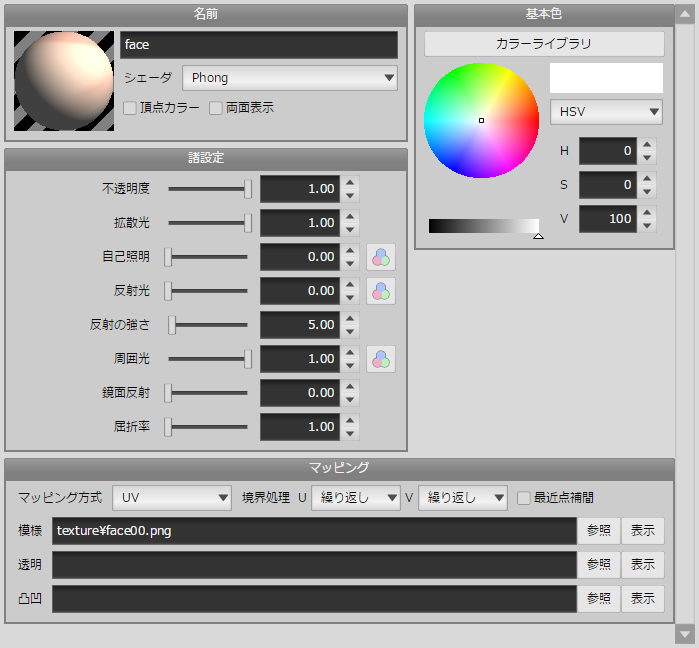Click the hue color wheel

click(481, 120)
